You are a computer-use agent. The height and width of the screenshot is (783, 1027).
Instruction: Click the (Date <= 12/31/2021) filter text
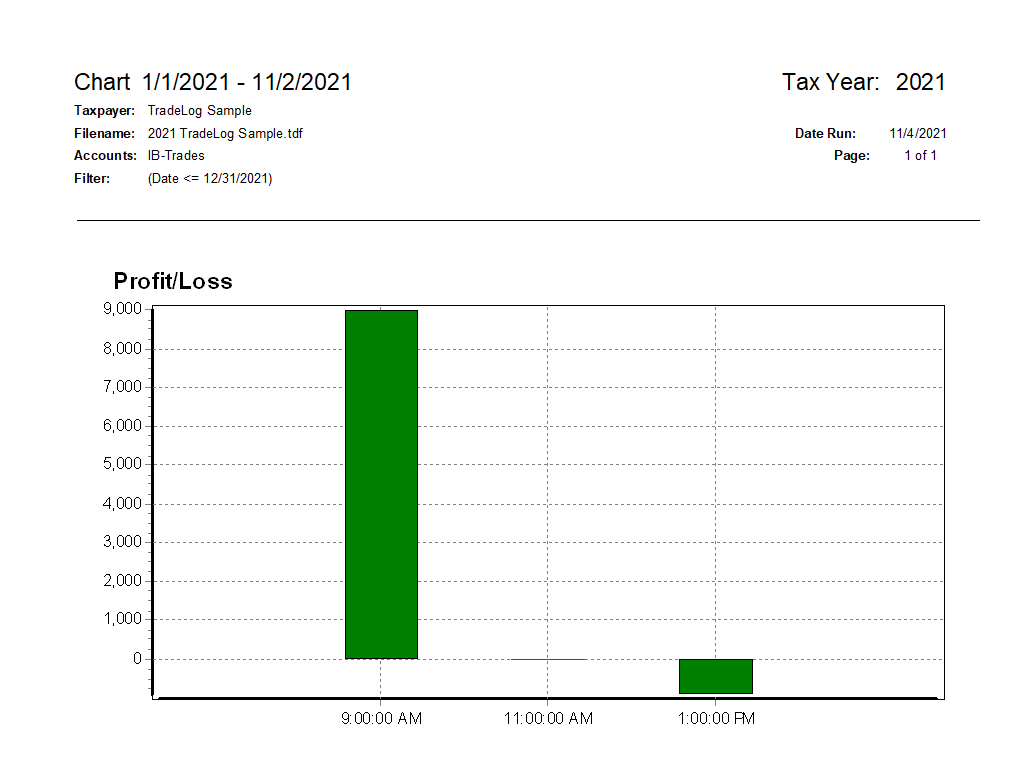coord(210,178)
